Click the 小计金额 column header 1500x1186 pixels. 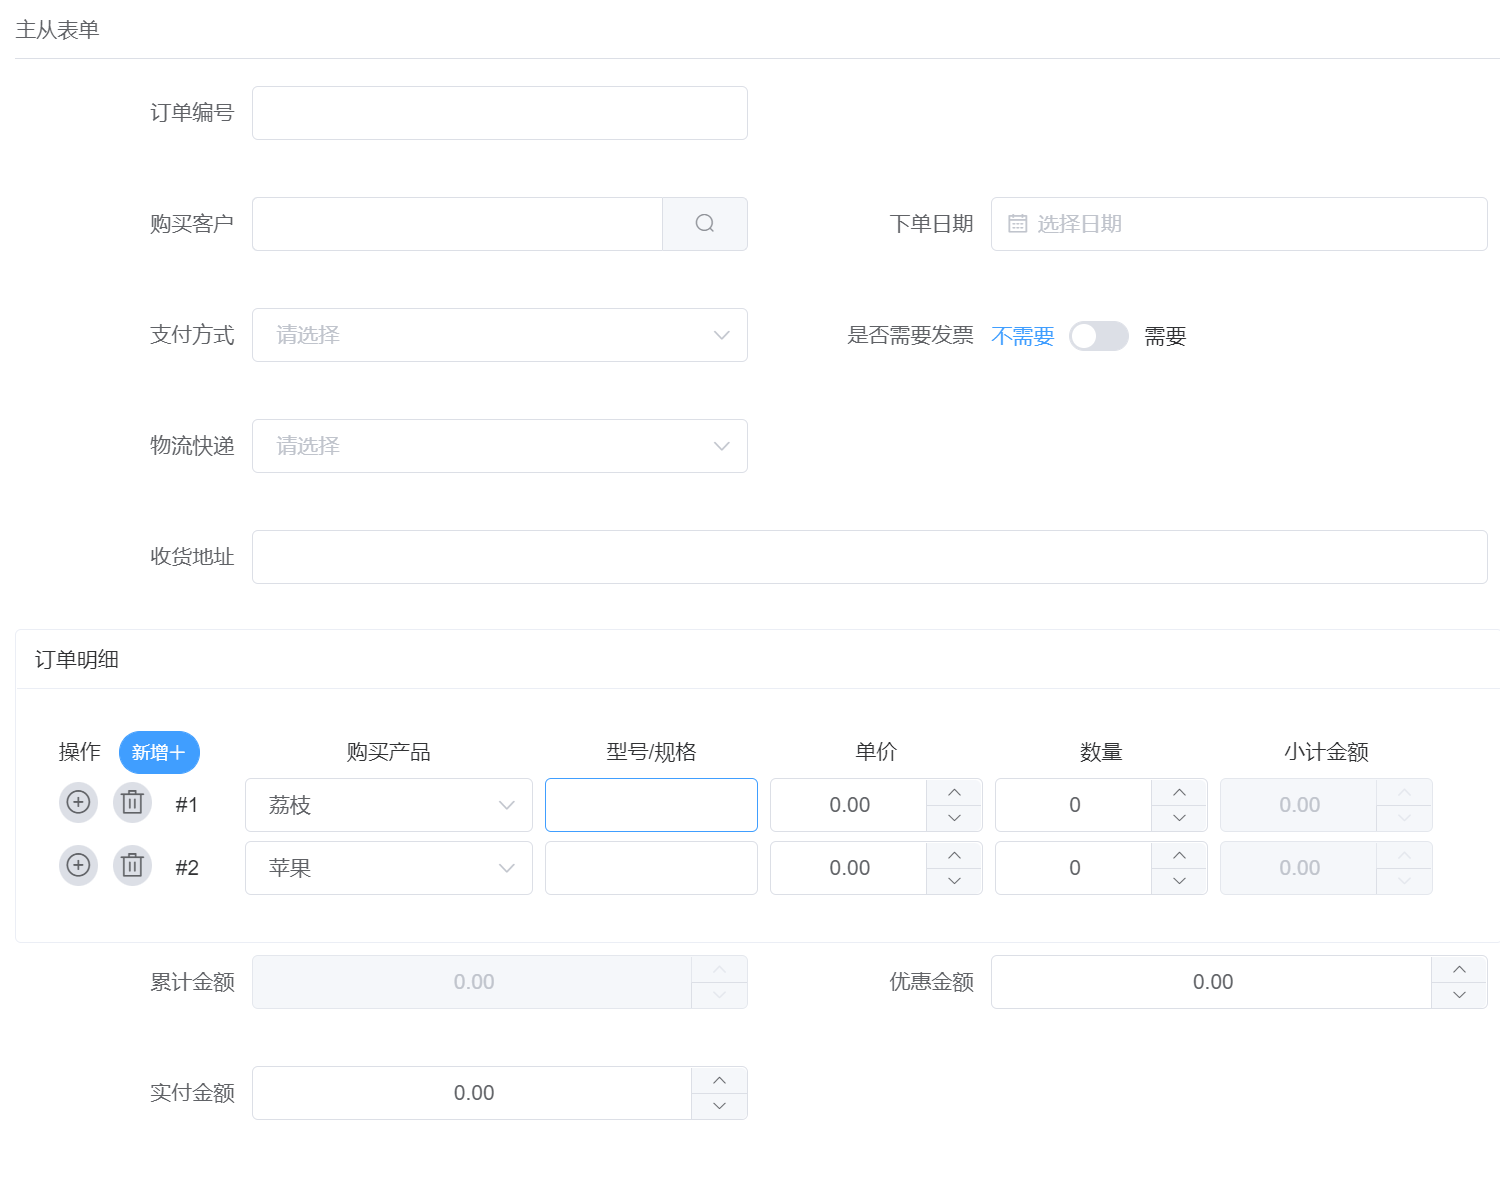pos(1326,752)
